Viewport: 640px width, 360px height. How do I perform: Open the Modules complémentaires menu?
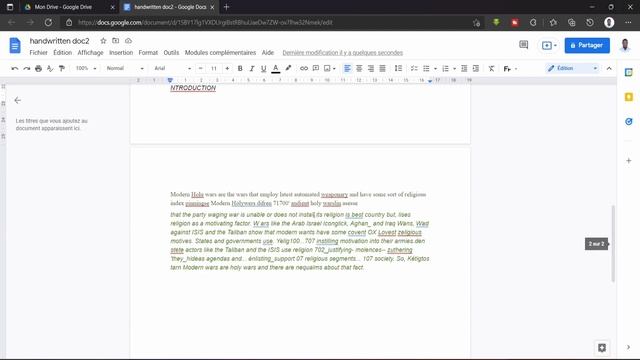coord(220,53)
